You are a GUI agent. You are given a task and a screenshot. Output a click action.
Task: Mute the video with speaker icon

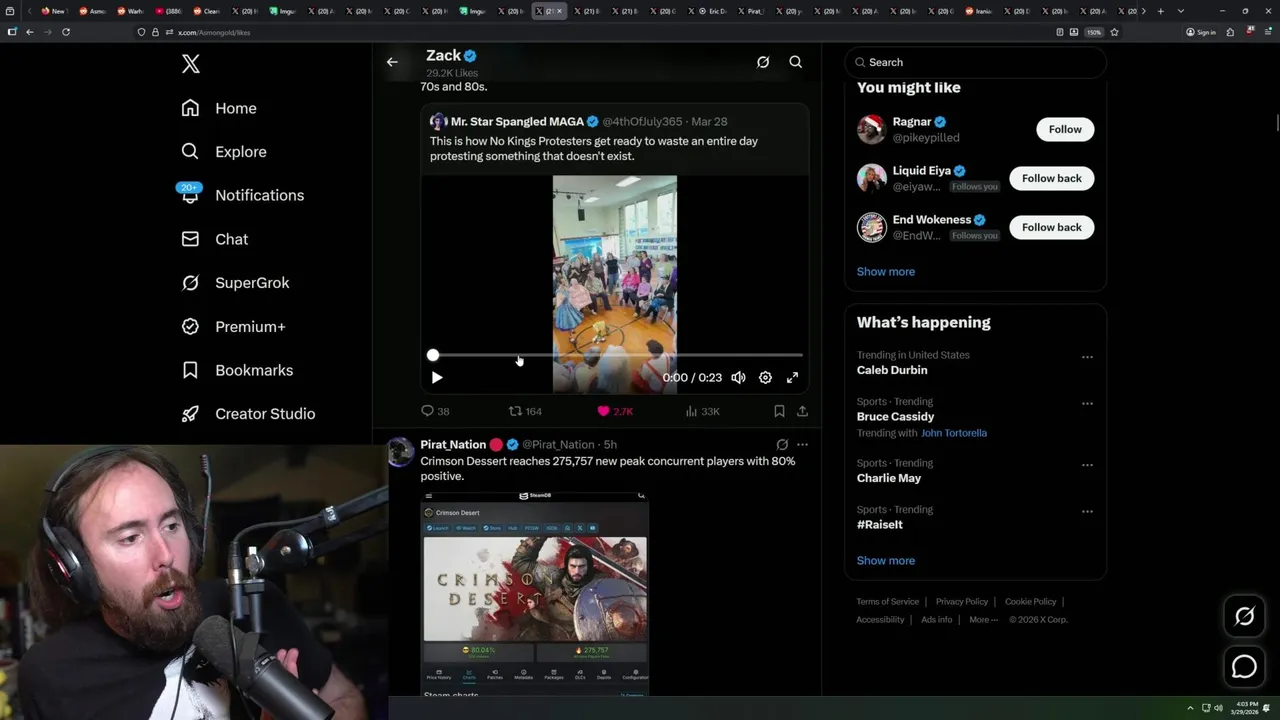738,378
